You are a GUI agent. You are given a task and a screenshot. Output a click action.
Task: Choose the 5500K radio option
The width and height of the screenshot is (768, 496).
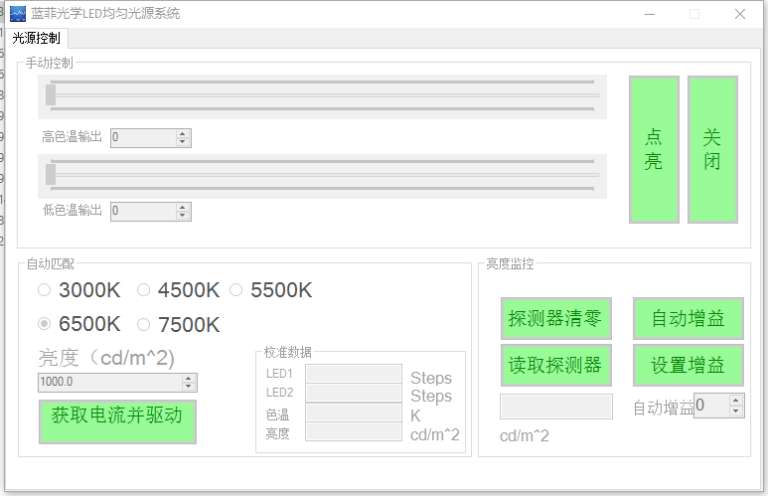click(236, 290)
